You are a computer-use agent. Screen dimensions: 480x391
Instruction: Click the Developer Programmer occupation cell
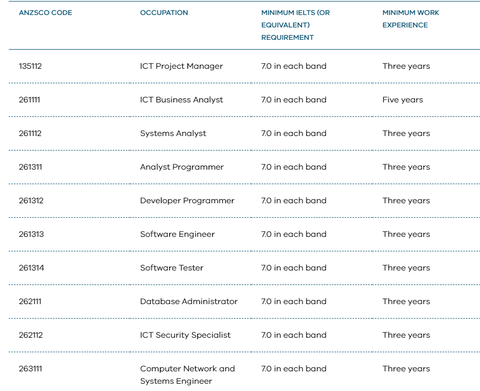[187, 201]
